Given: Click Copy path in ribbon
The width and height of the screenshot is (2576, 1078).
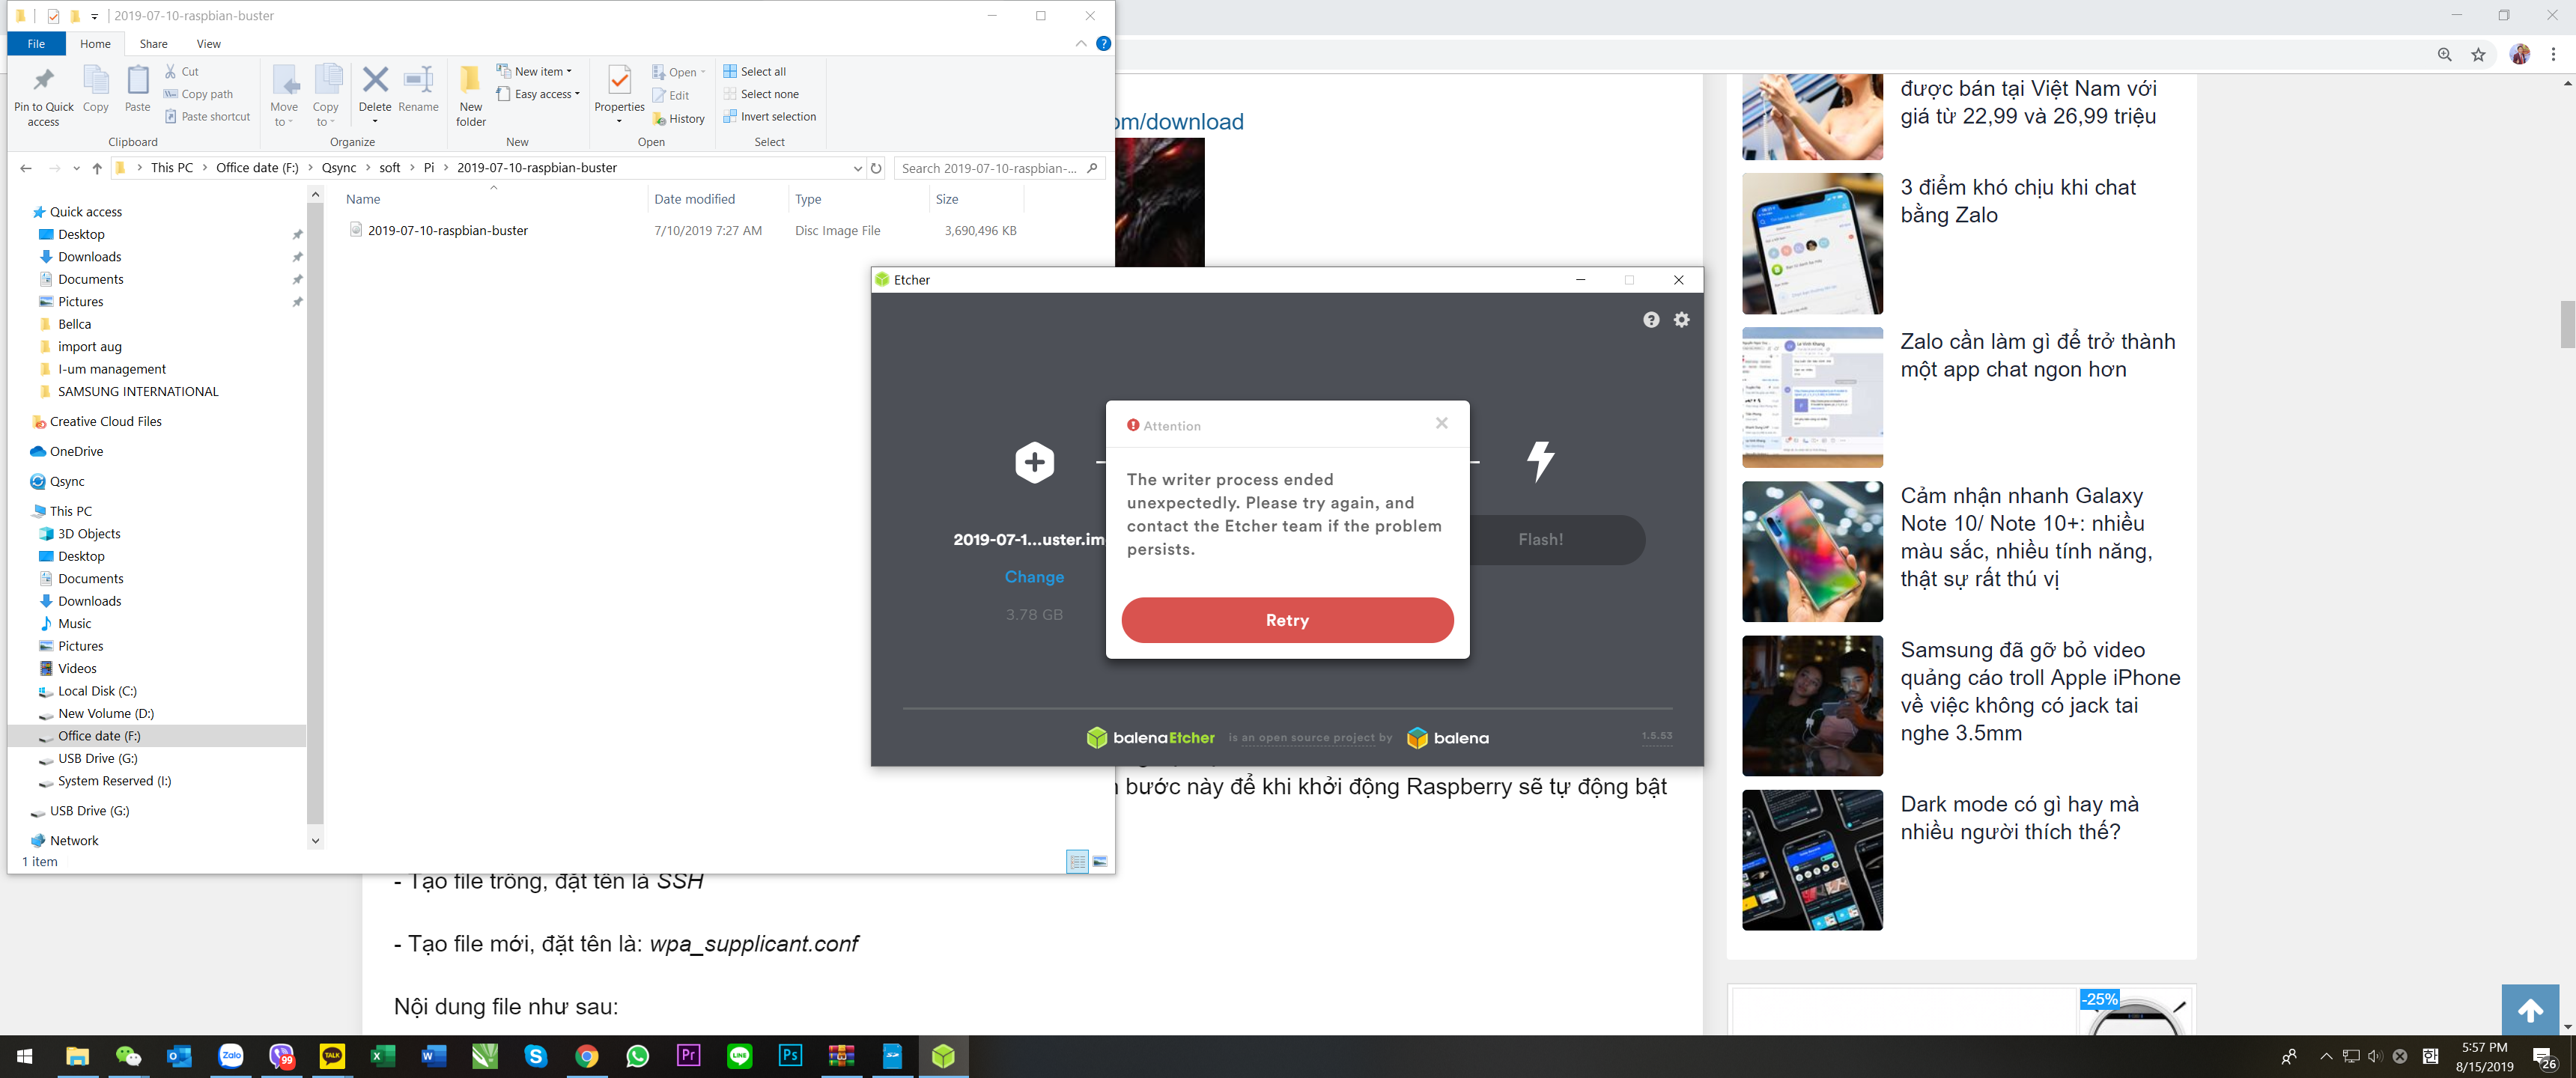Looking at the screenshot, I should point(198,94).
